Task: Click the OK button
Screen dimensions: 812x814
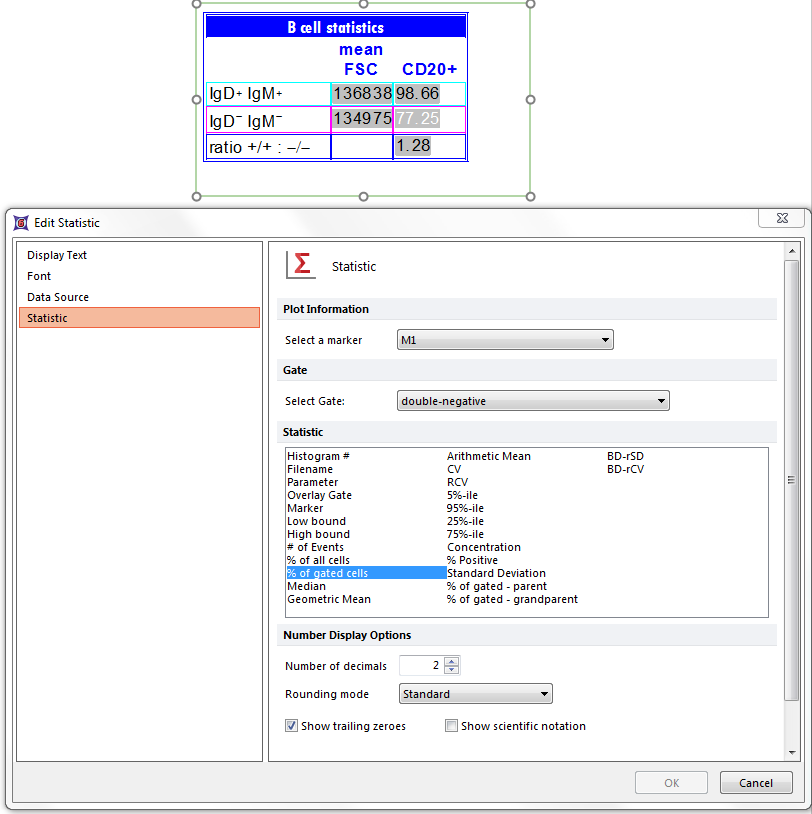Action: 671,783
